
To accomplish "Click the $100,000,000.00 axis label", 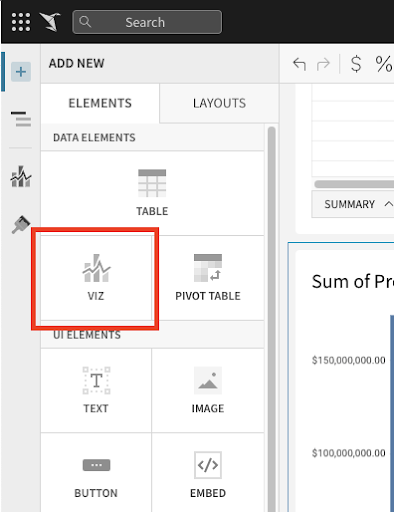I will click(349, 453).
